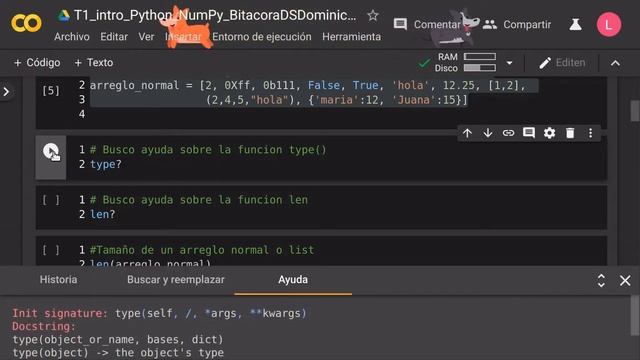Screen dimensions: 640x360
Task: Open the Archivo menu
Action: coord(72,37)
